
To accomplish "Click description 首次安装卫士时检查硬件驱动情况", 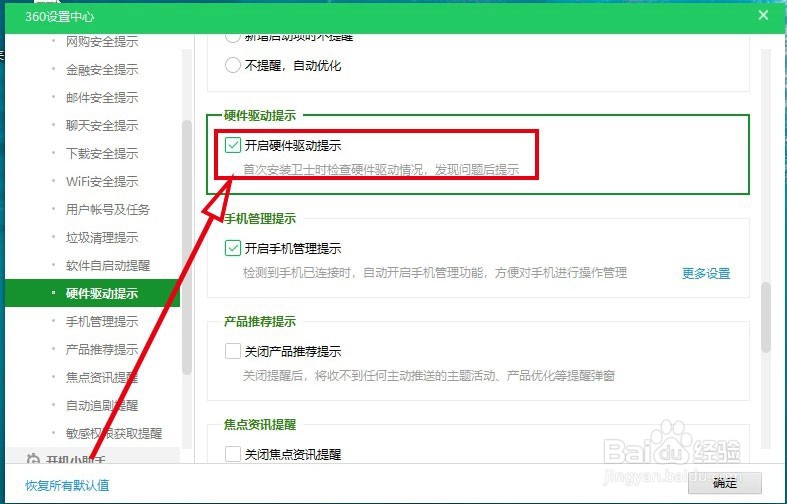I will click(x=381, y=170).
